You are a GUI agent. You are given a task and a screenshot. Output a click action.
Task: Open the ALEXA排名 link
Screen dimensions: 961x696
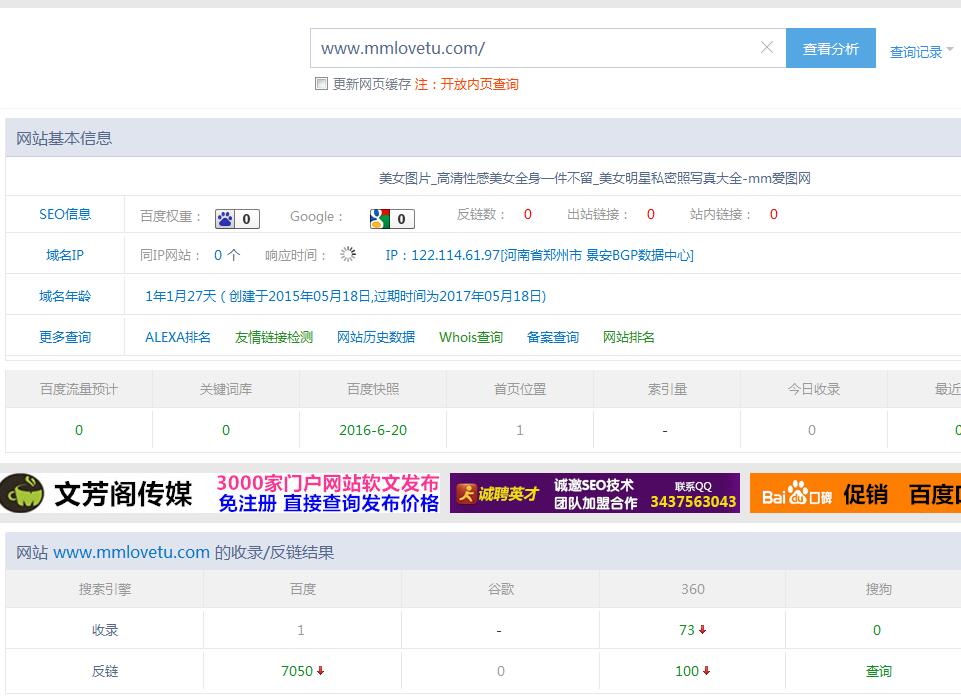tap(178, 337)
